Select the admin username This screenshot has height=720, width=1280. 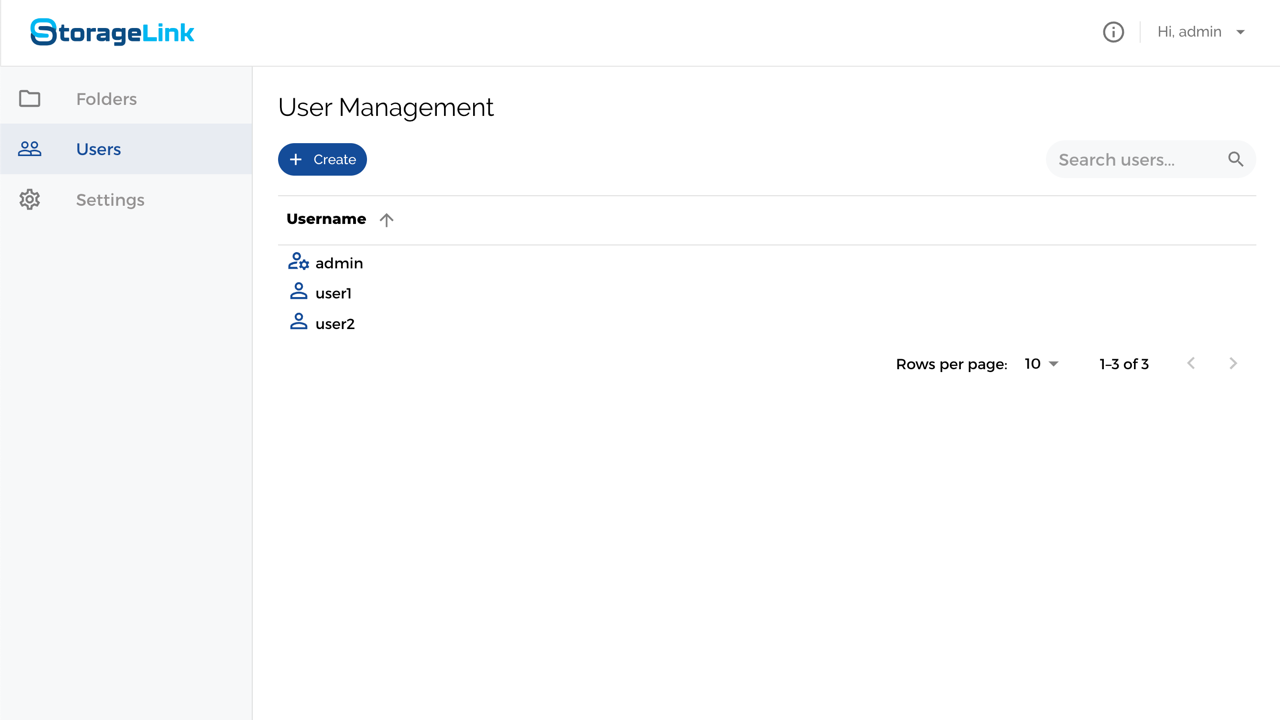[x=339, y=263]
